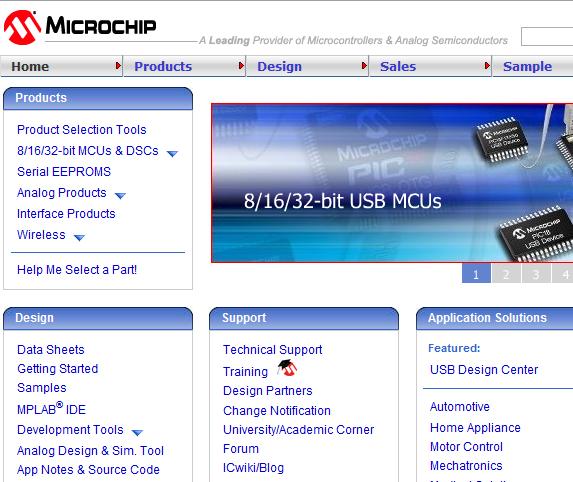The height and width of the screenshot is (482, 573).
Task: Click the USB MCUs banner image
Action: (392, 183)
